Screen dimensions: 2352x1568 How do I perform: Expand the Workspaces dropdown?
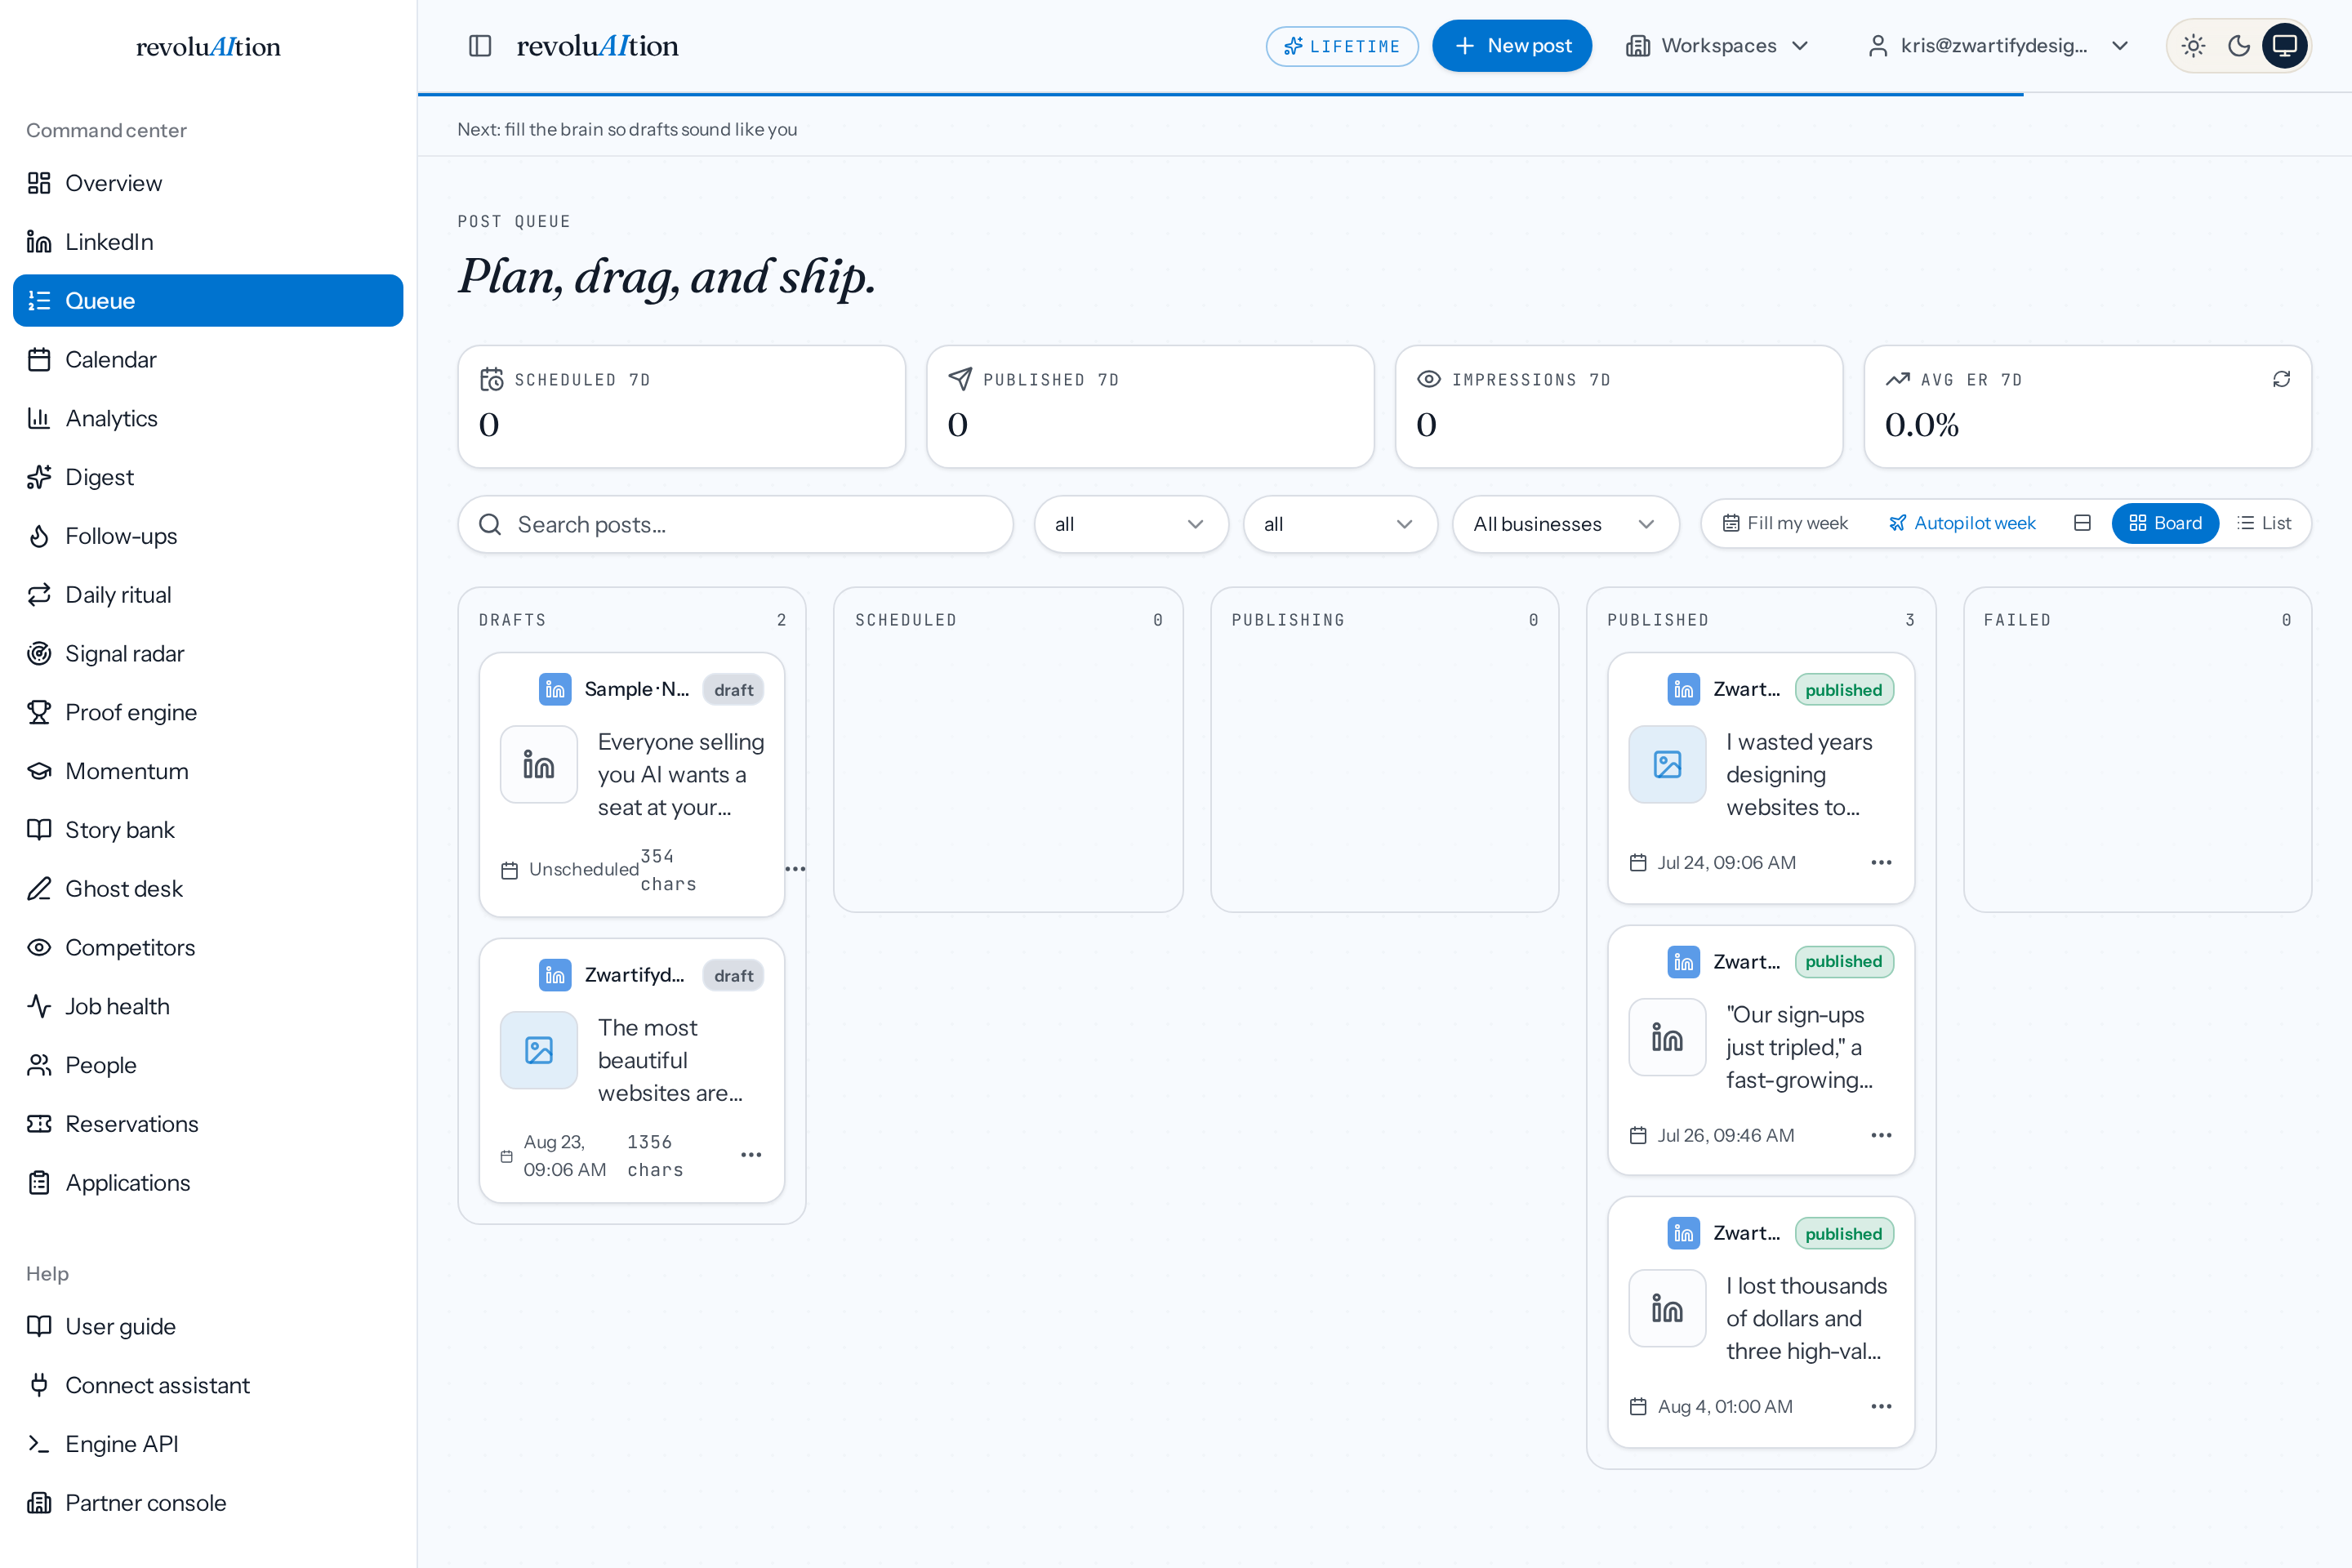pyautogui.click(x=1718, y=46)
